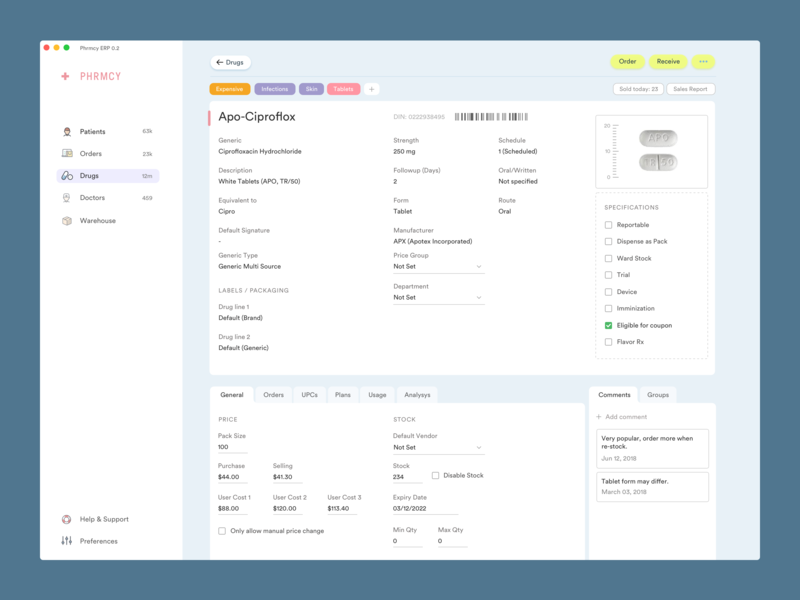The height and width of the screenshot is (600, 800).
Task: Enable the Reportable specification checkbox
Action: (608, 225)
